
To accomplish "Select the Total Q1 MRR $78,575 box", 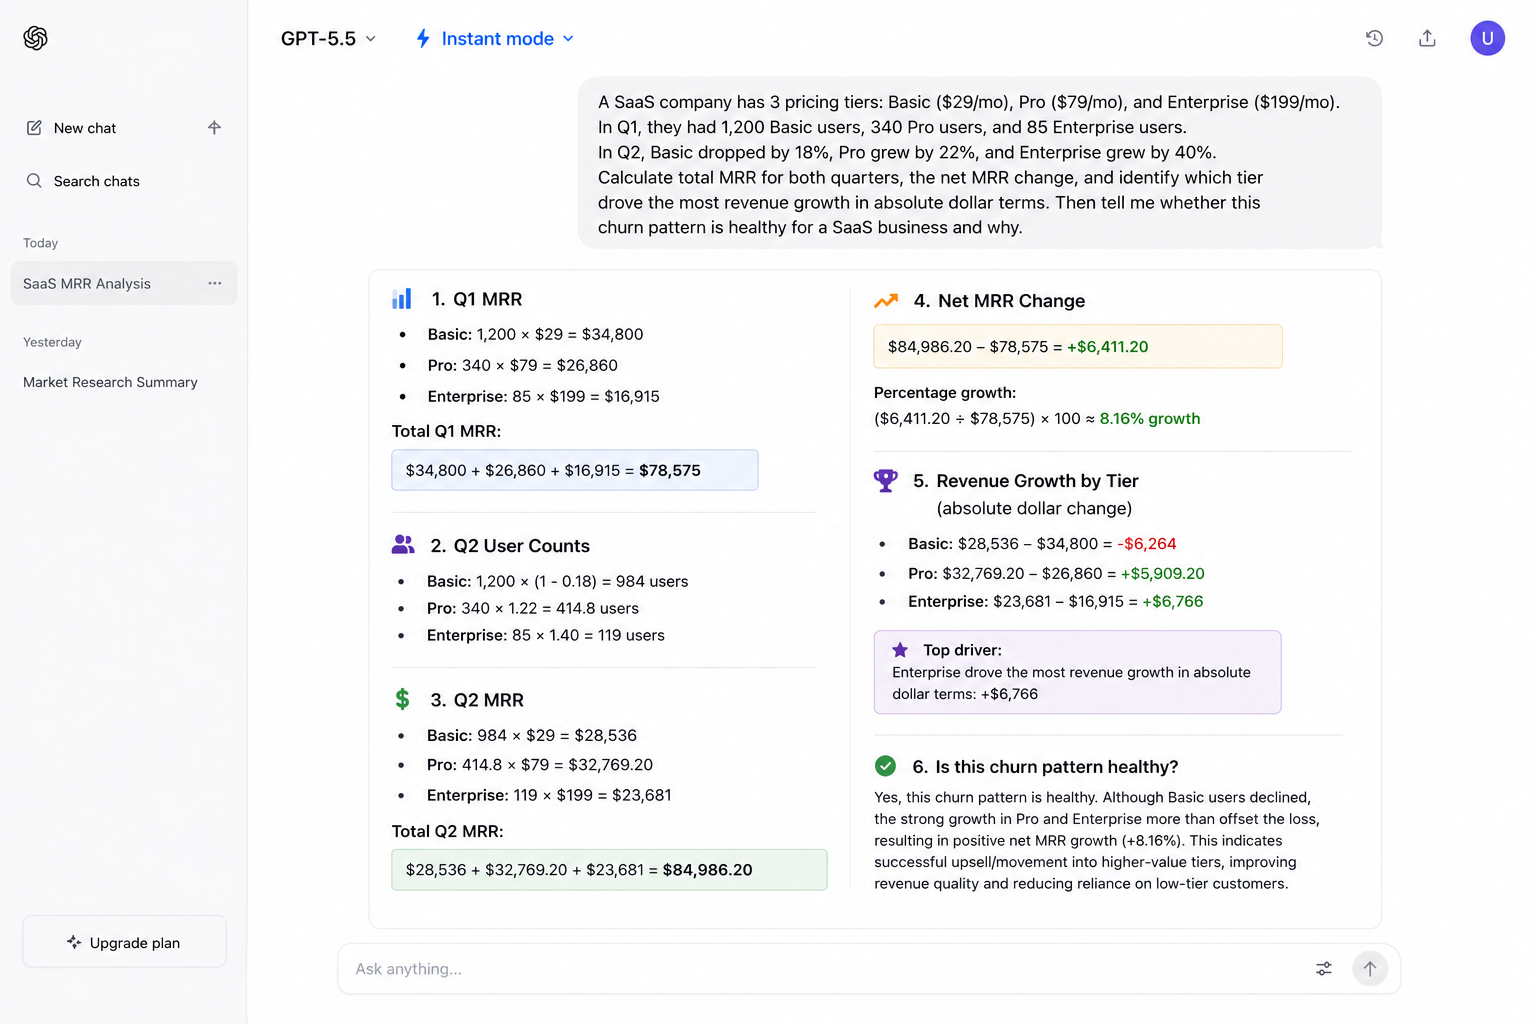I will 575,470.
